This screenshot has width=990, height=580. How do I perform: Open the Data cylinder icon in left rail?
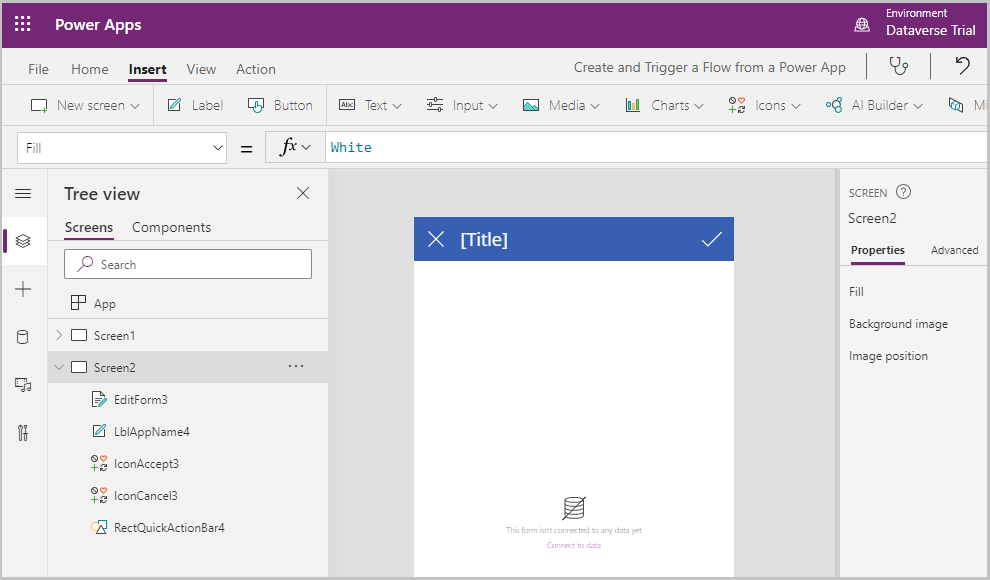23,337
